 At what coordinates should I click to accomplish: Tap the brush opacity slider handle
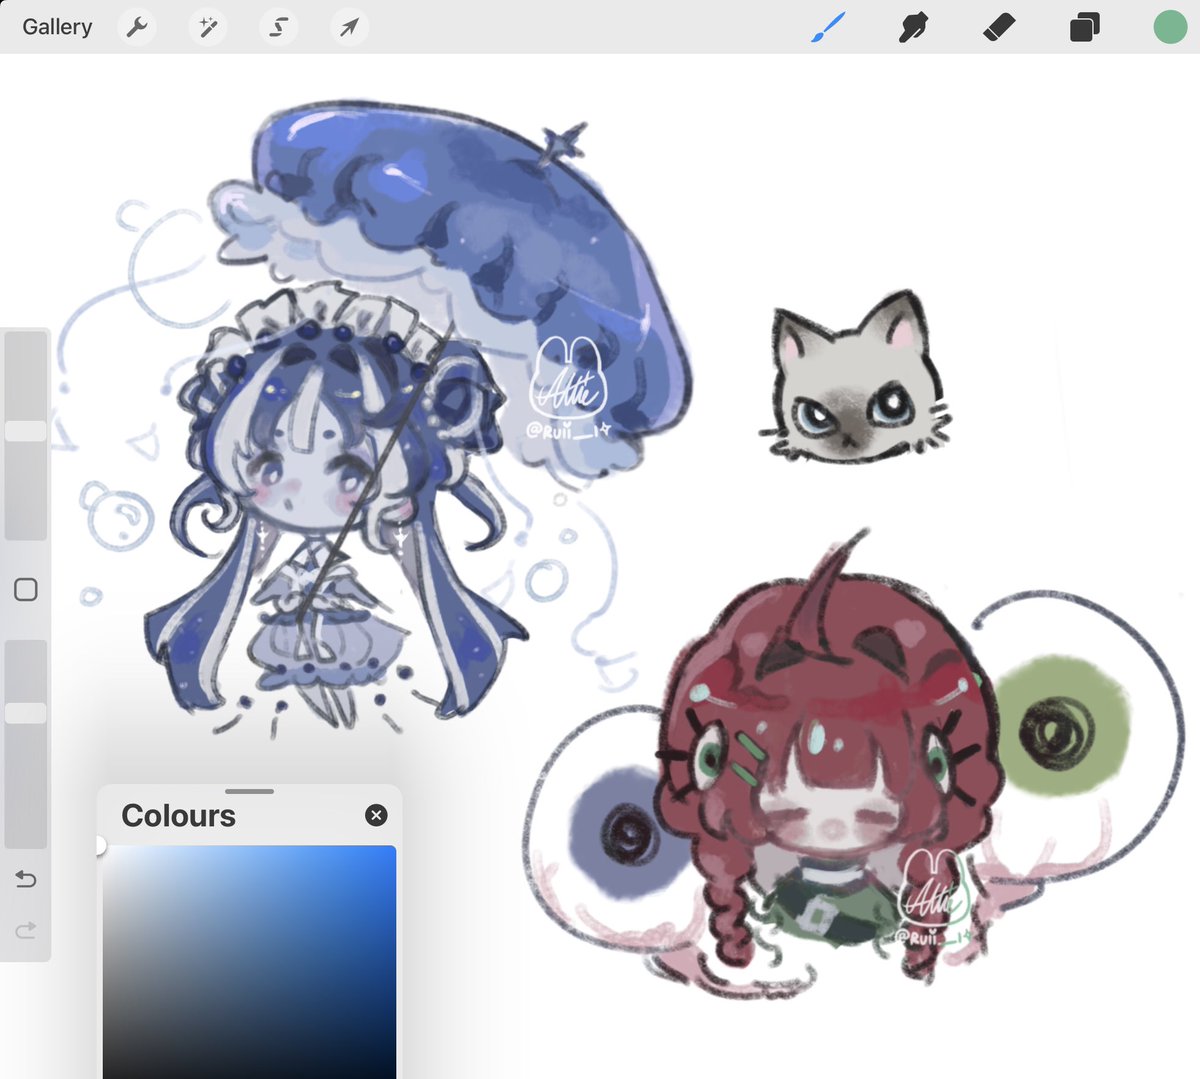26,713
